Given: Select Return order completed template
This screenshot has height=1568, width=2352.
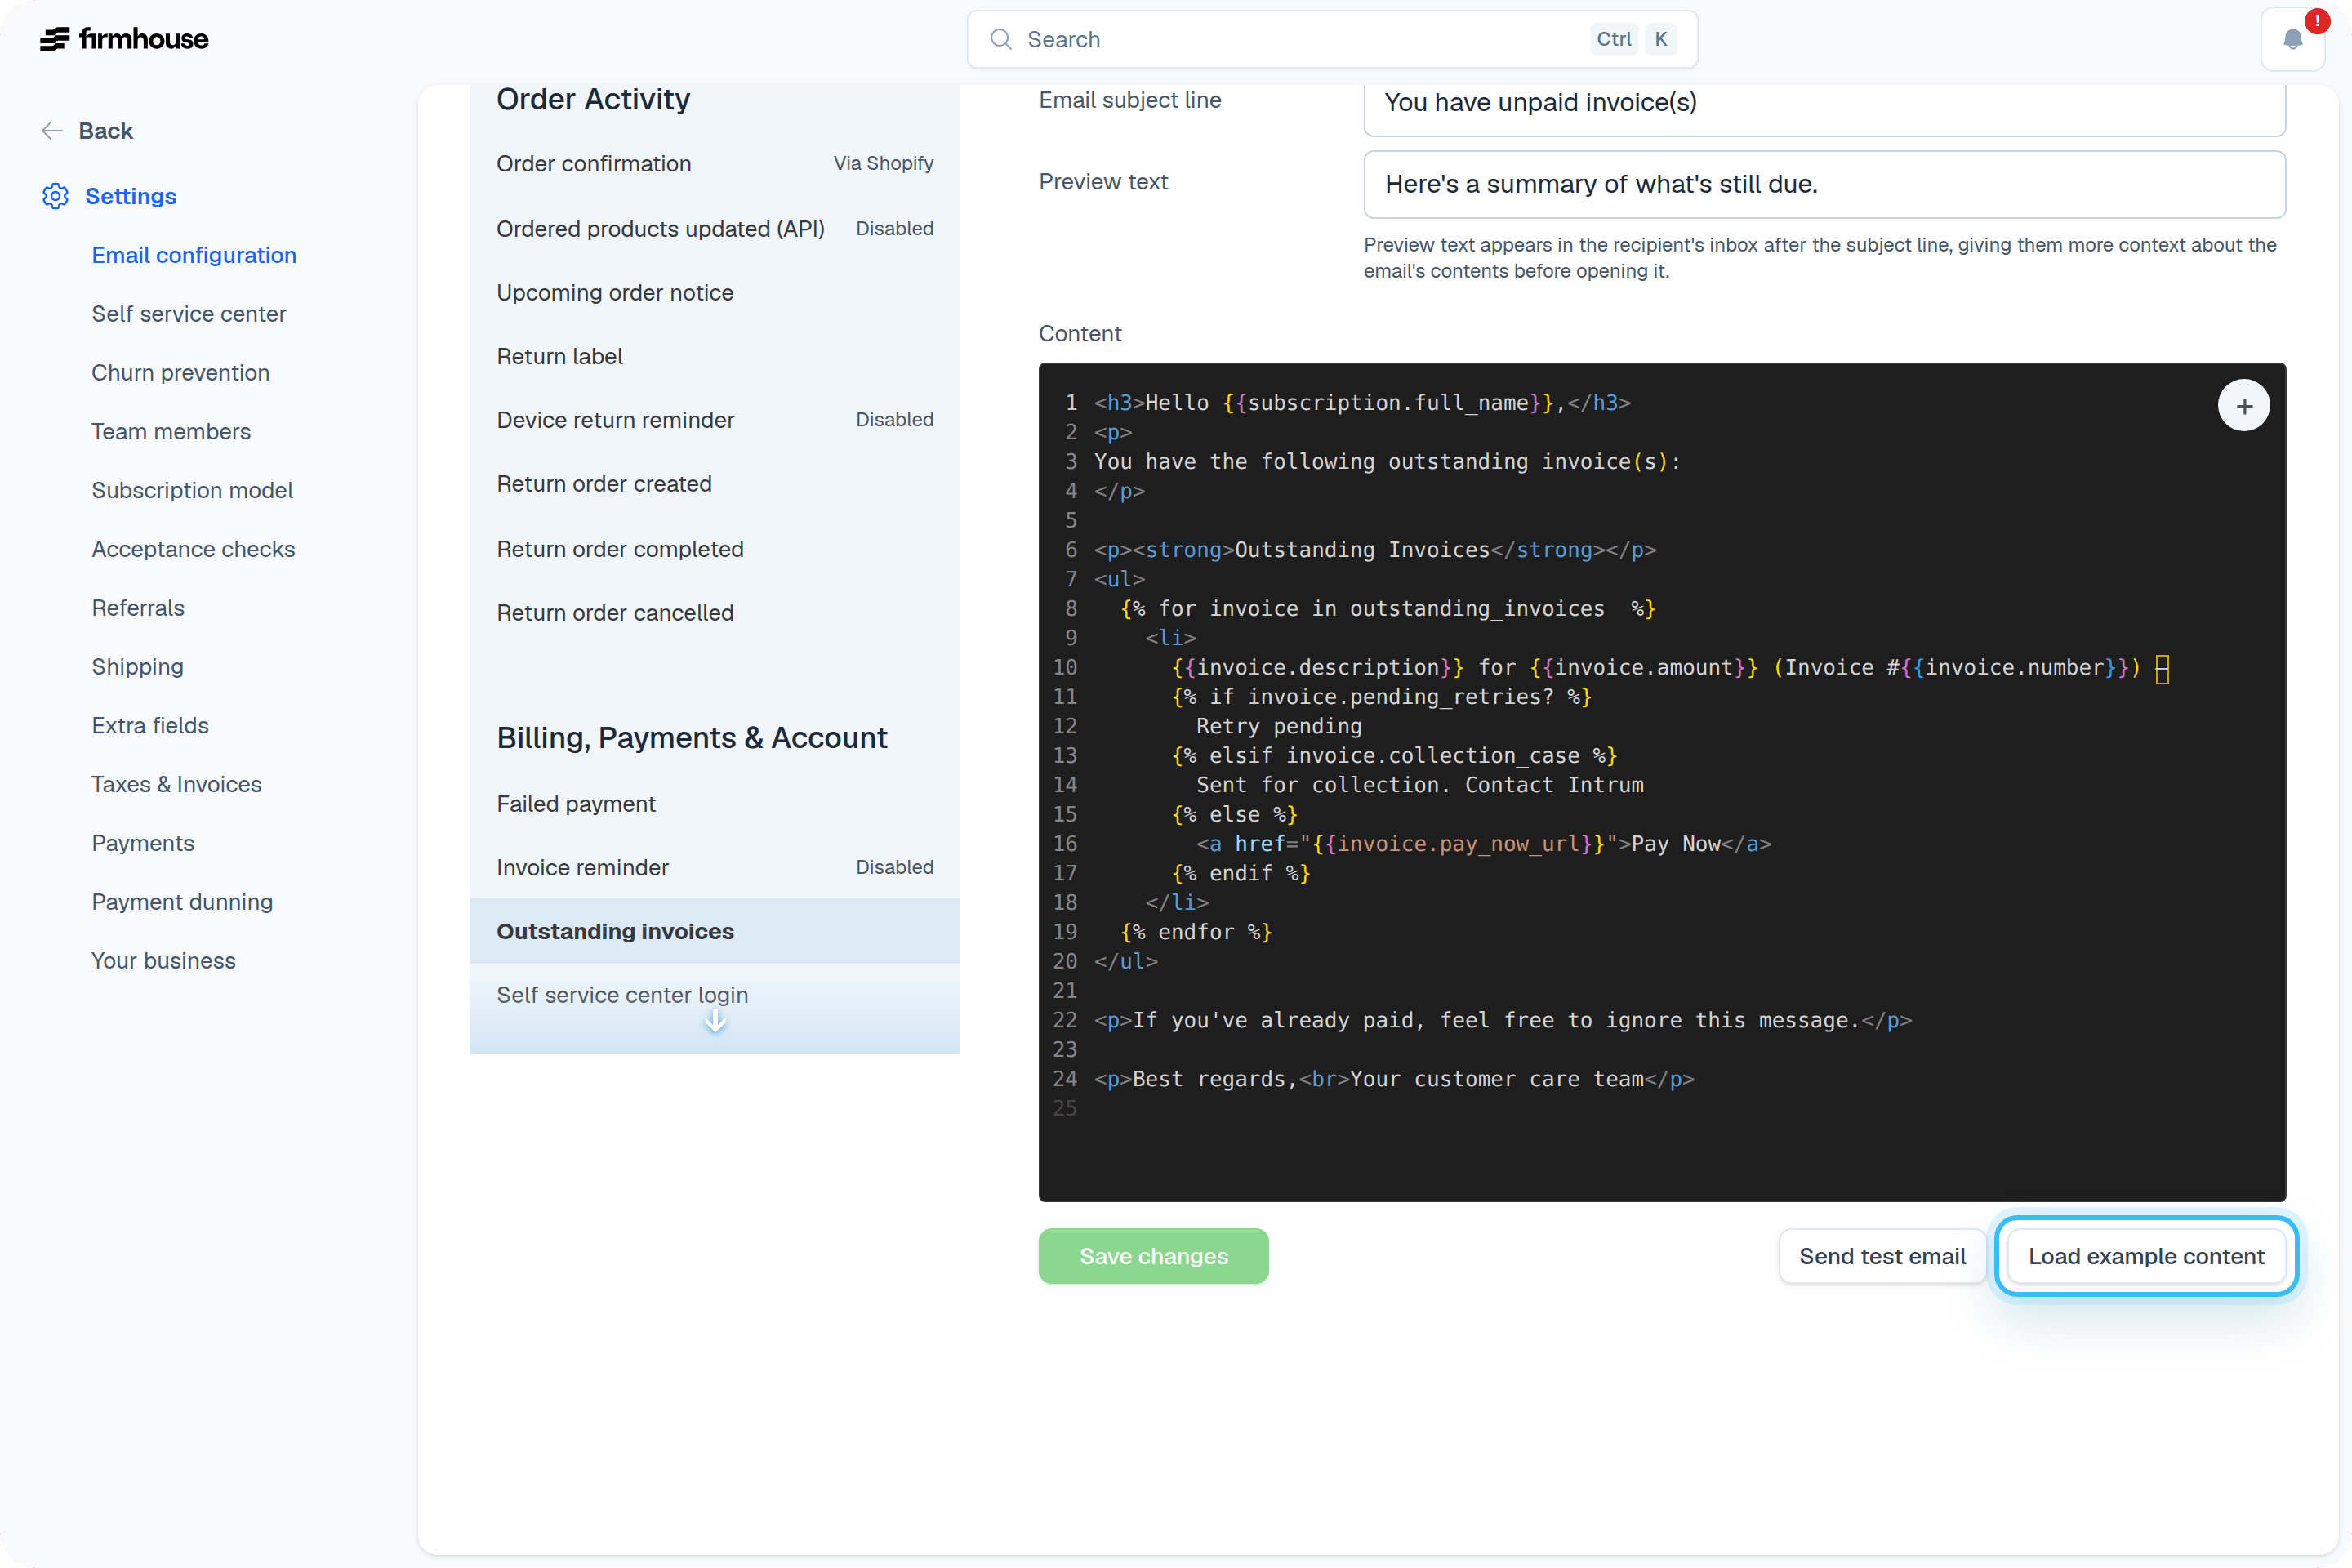Looking at the screenshot, I should point(715,549).
